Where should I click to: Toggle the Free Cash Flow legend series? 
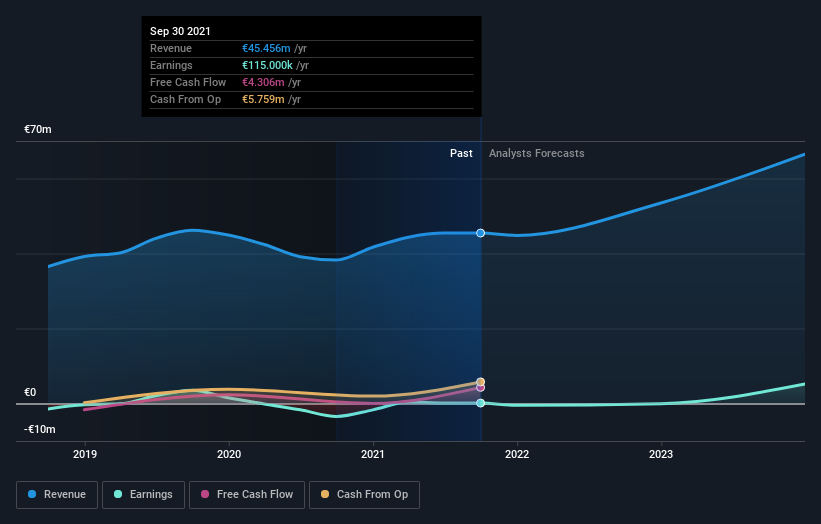pos(247,495)
